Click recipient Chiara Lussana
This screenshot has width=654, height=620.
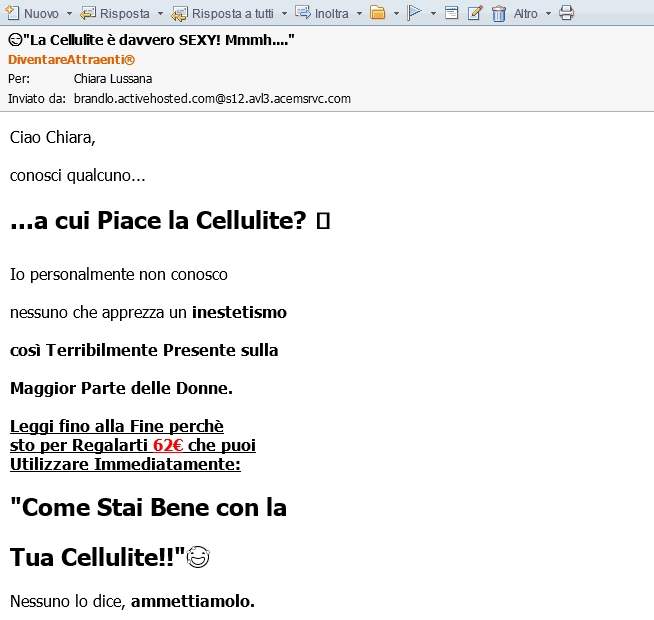coord(113,79)
